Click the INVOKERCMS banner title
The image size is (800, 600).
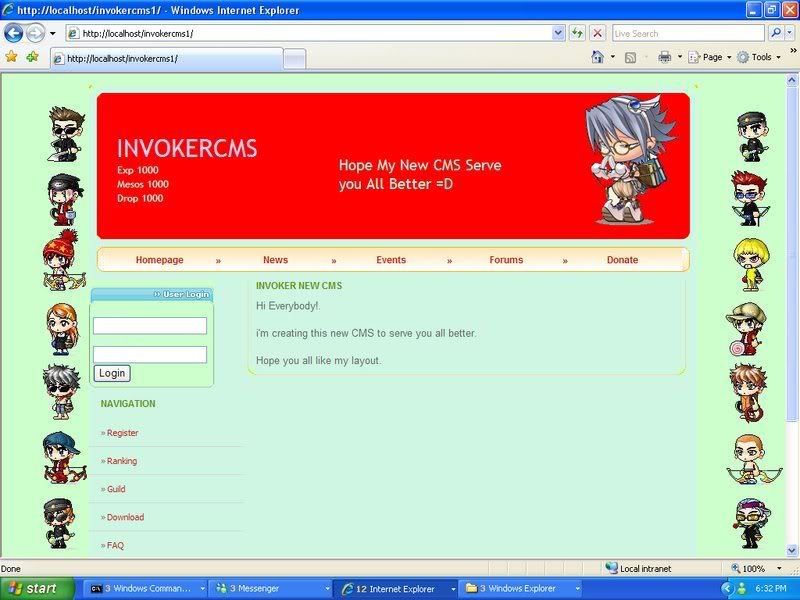pos(187,148)
